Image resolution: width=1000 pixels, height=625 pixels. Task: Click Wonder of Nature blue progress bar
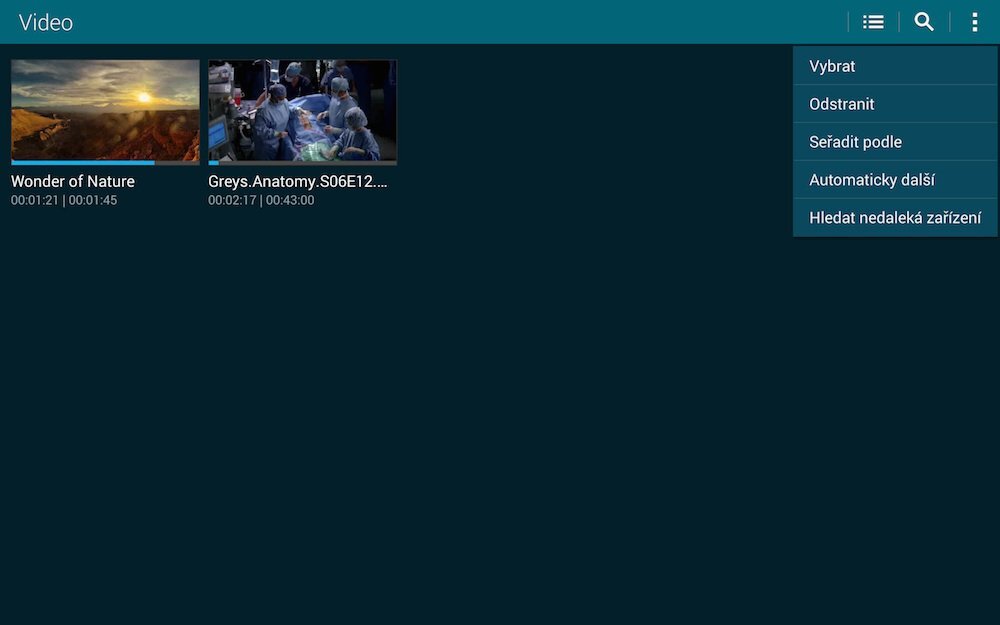[x=83, y=162]
